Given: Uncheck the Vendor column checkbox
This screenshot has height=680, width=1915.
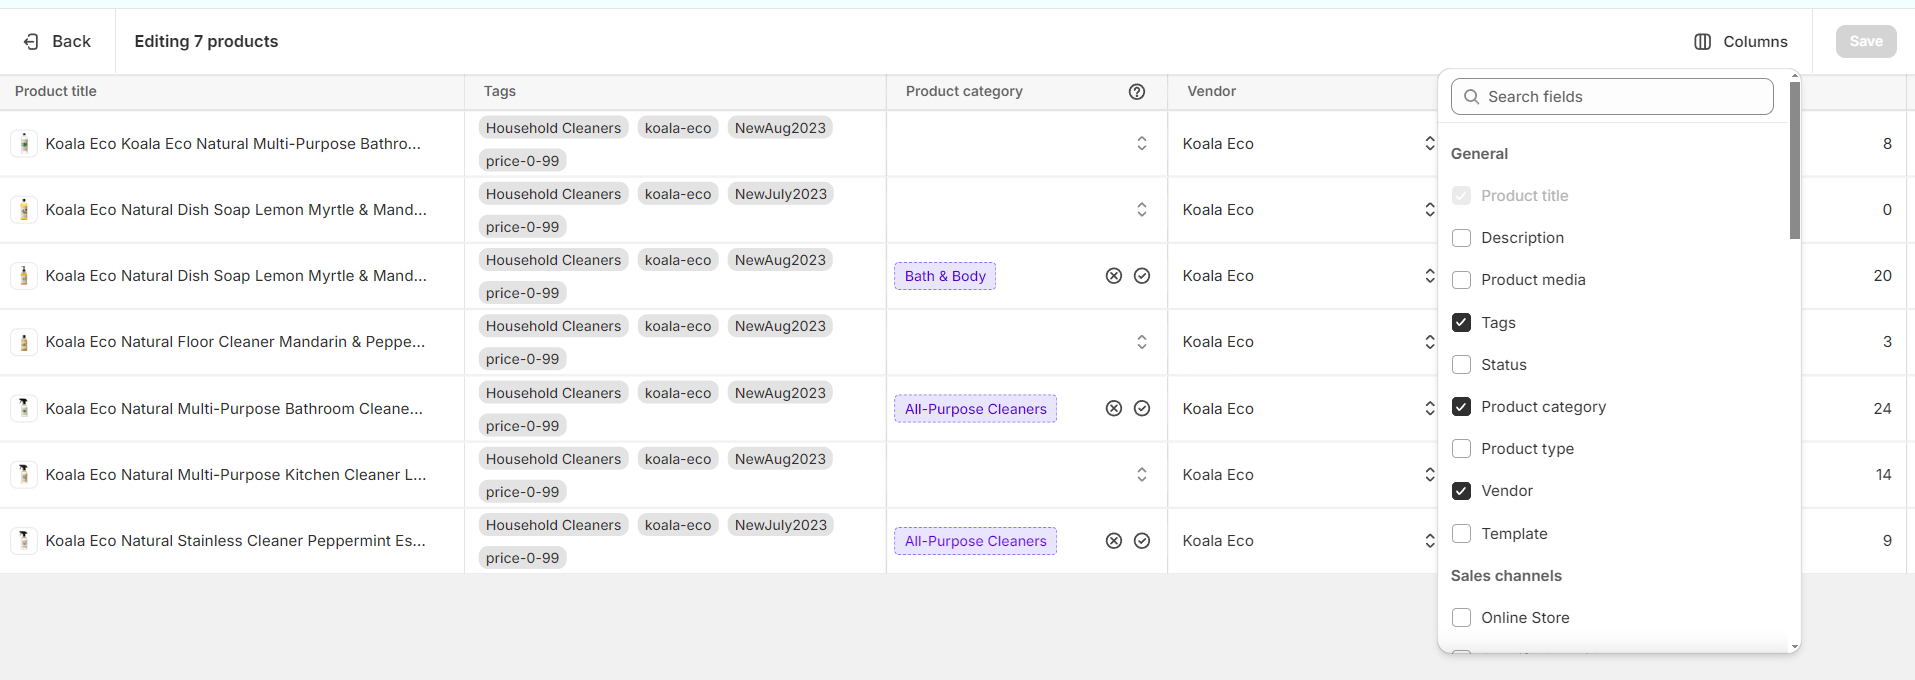Looking at the screenshot, I should [1461, 491].
